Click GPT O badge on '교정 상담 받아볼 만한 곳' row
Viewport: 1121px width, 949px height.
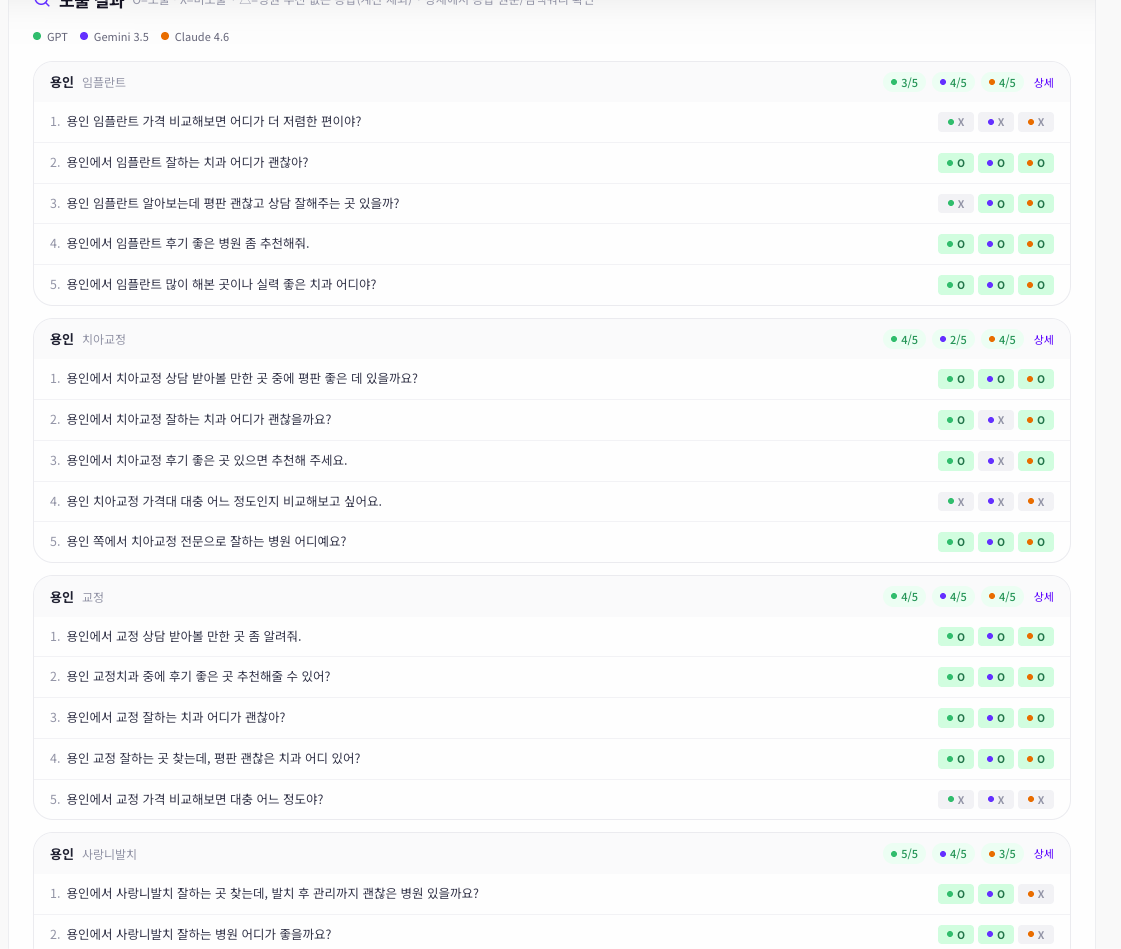pos(955,636)
